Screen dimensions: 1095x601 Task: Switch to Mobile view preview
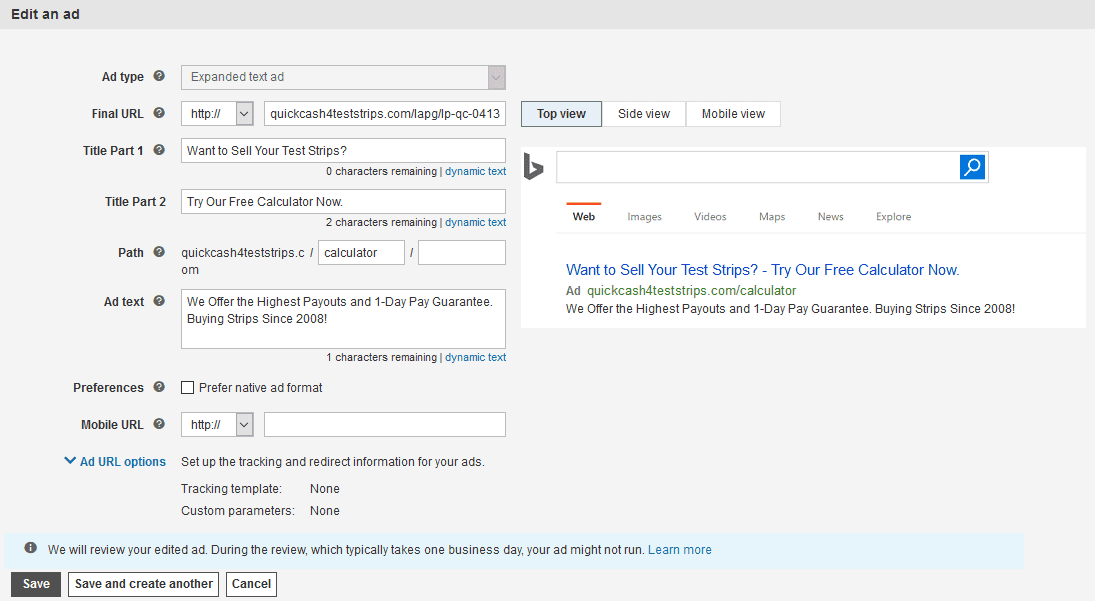(733, 114)
